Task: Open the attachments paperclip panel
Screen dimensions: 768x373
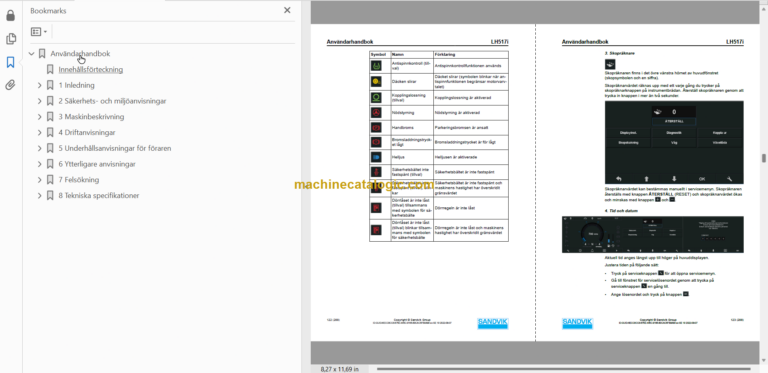Action: 10,85
